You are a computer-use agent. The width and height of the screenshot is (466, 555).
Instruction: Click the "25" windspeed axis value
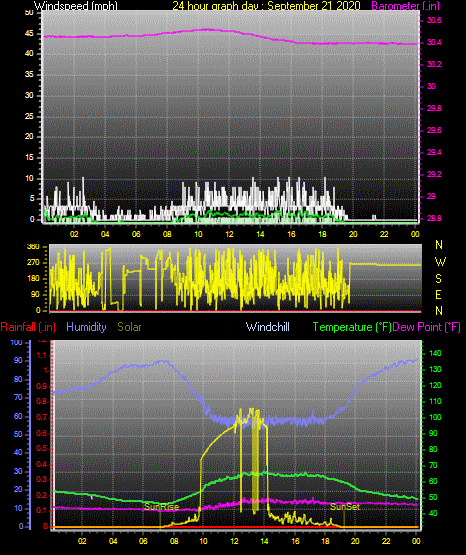click(29, 116)
